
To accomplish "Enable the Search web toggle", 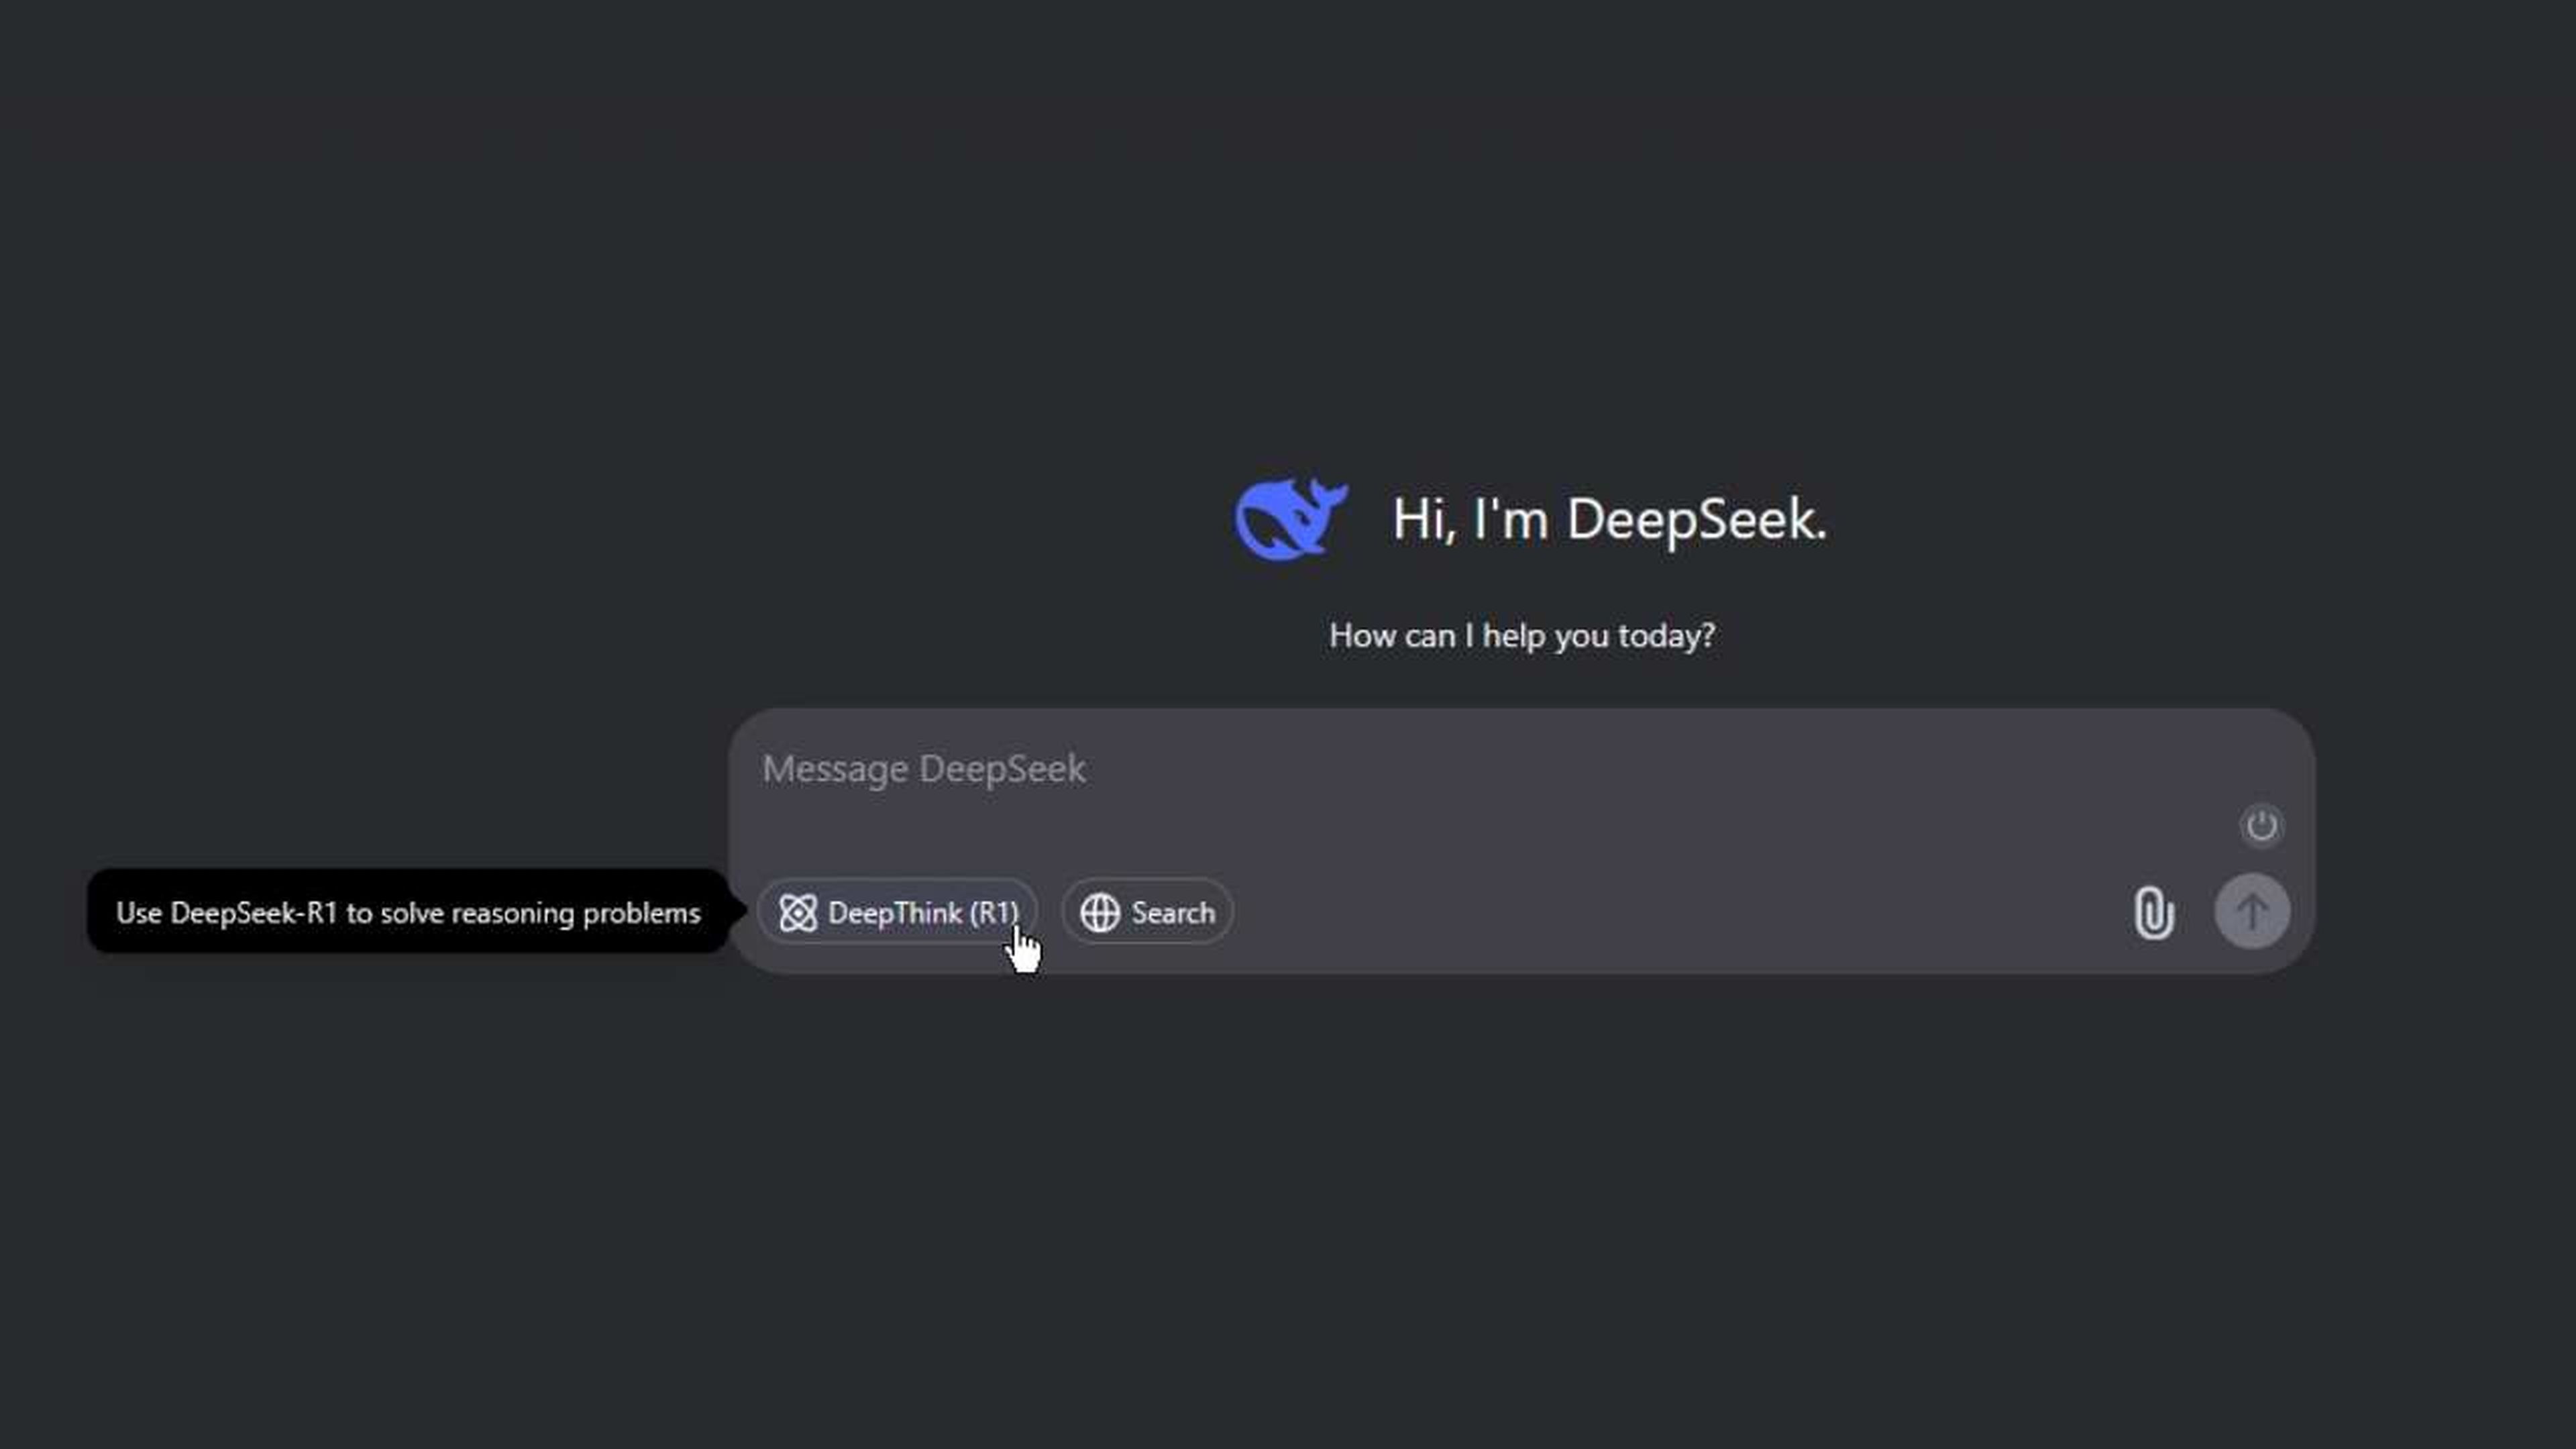I will [x=1147, y=912].
